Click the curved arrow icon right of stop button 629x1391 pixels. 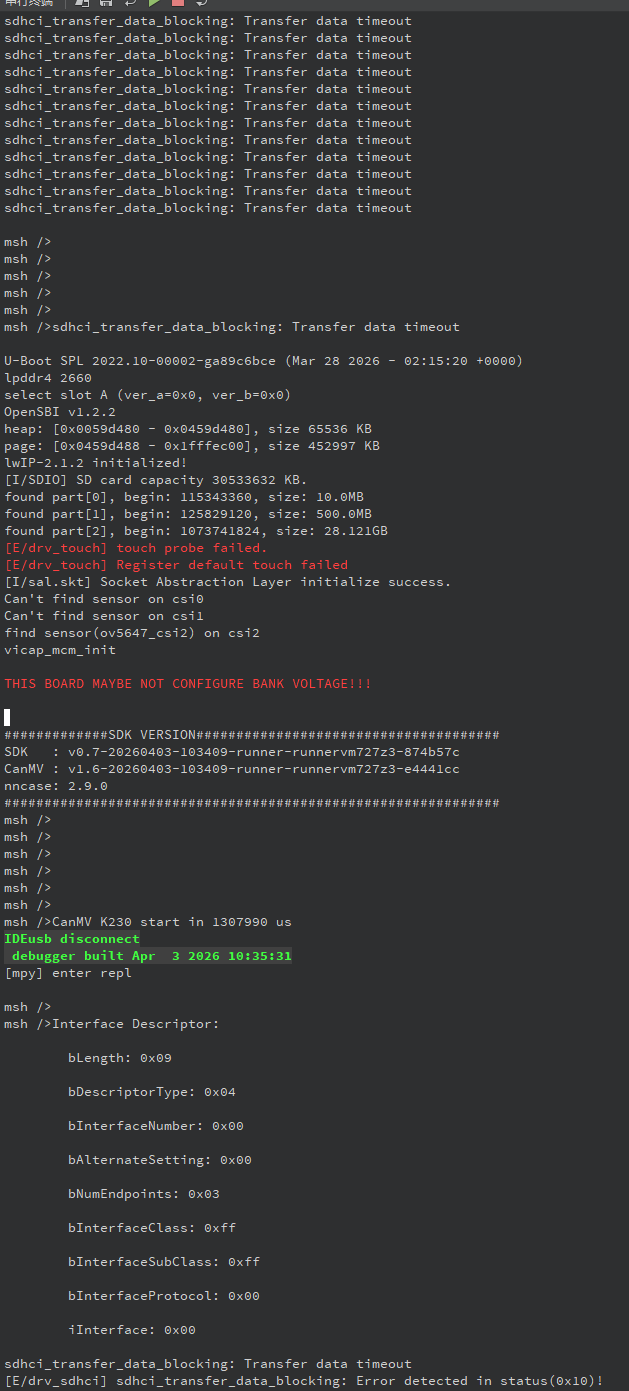tap(202, 3)
